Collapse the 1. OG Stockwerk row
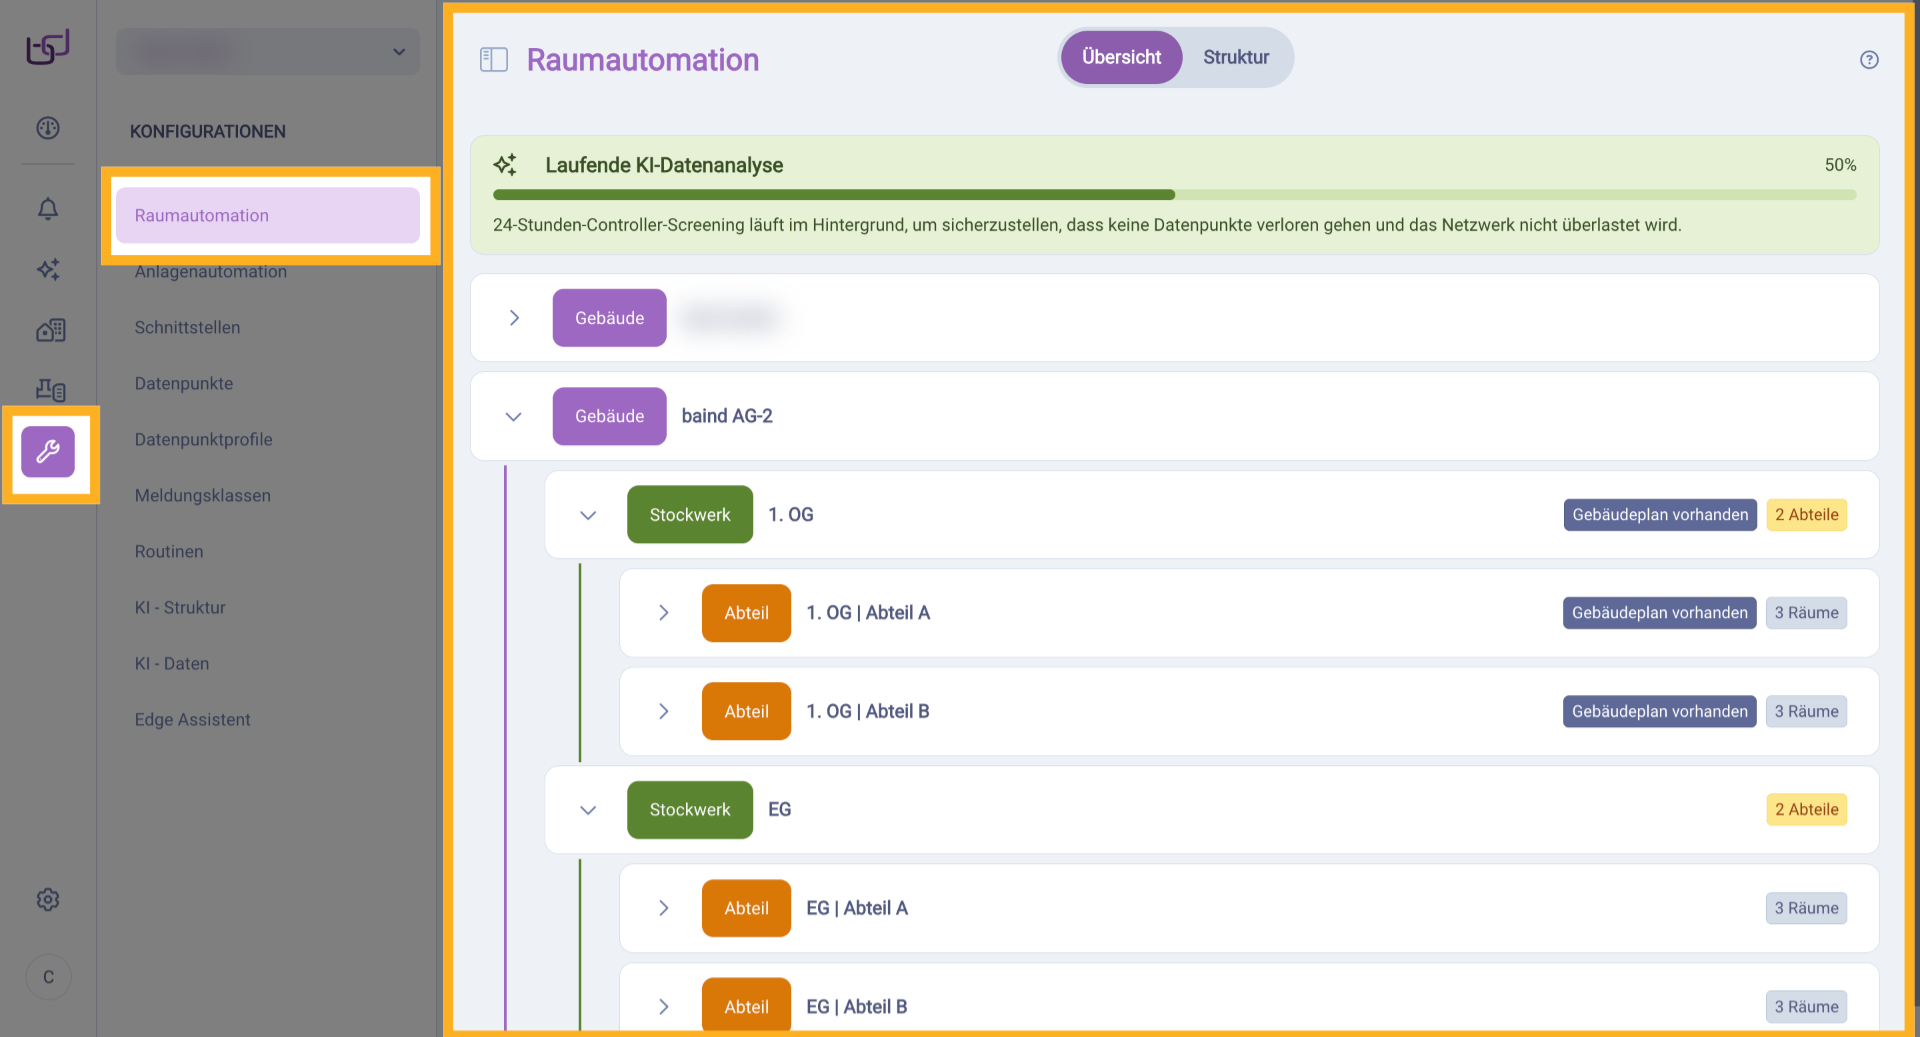The image size is (1920, 1037). point(588,515)
